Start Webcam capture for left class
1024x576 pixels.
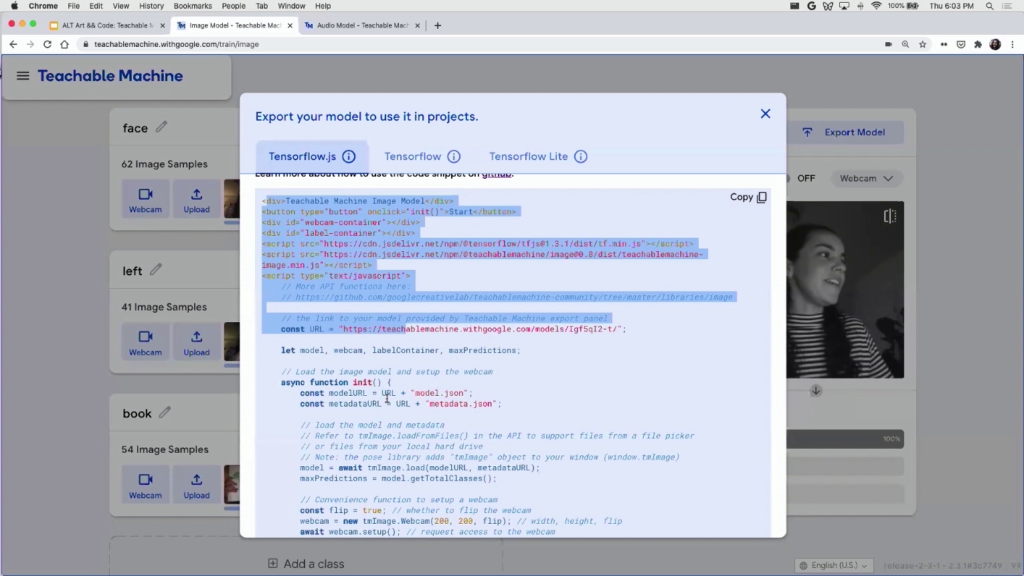[x=145, y=343]
